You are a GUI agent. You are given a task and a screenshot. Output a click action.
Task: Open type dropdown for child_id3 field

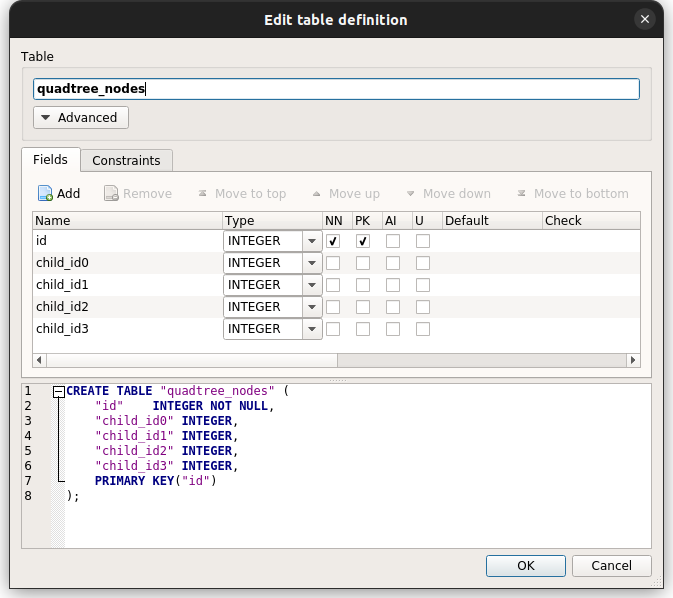tap(312, 329)
